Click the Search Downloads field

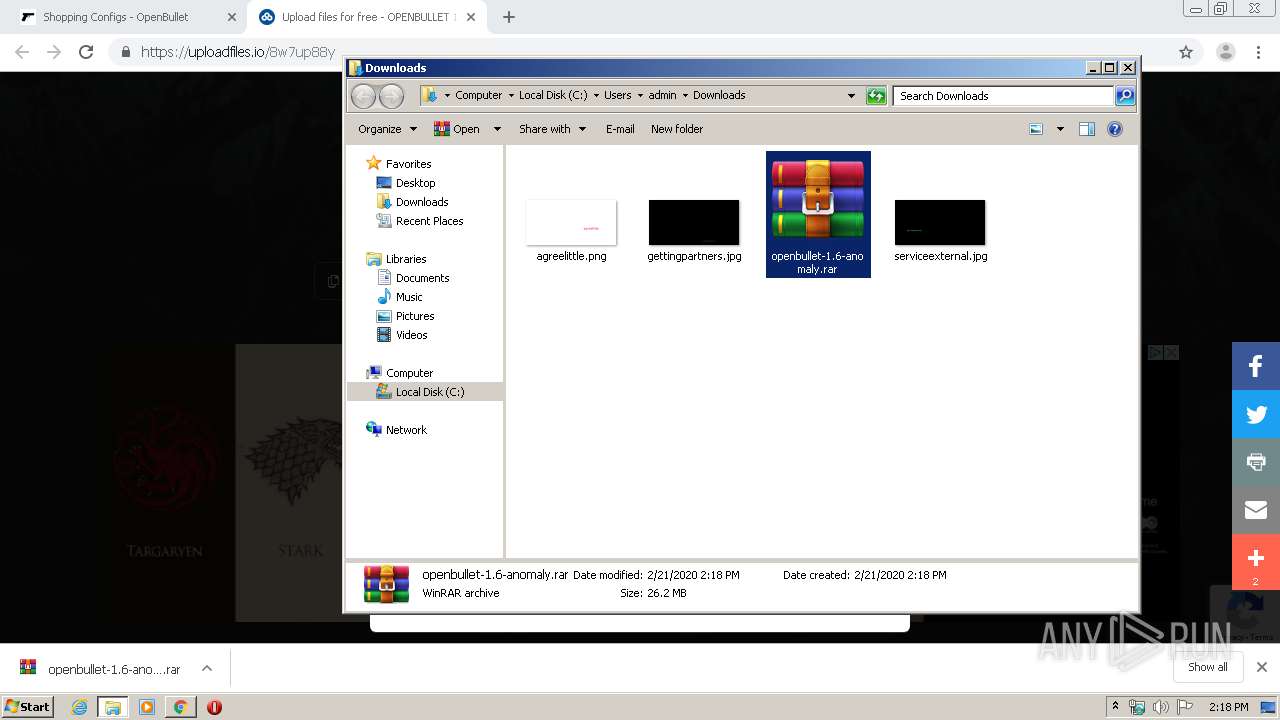pyautogui.click(x=1003, y=96)
